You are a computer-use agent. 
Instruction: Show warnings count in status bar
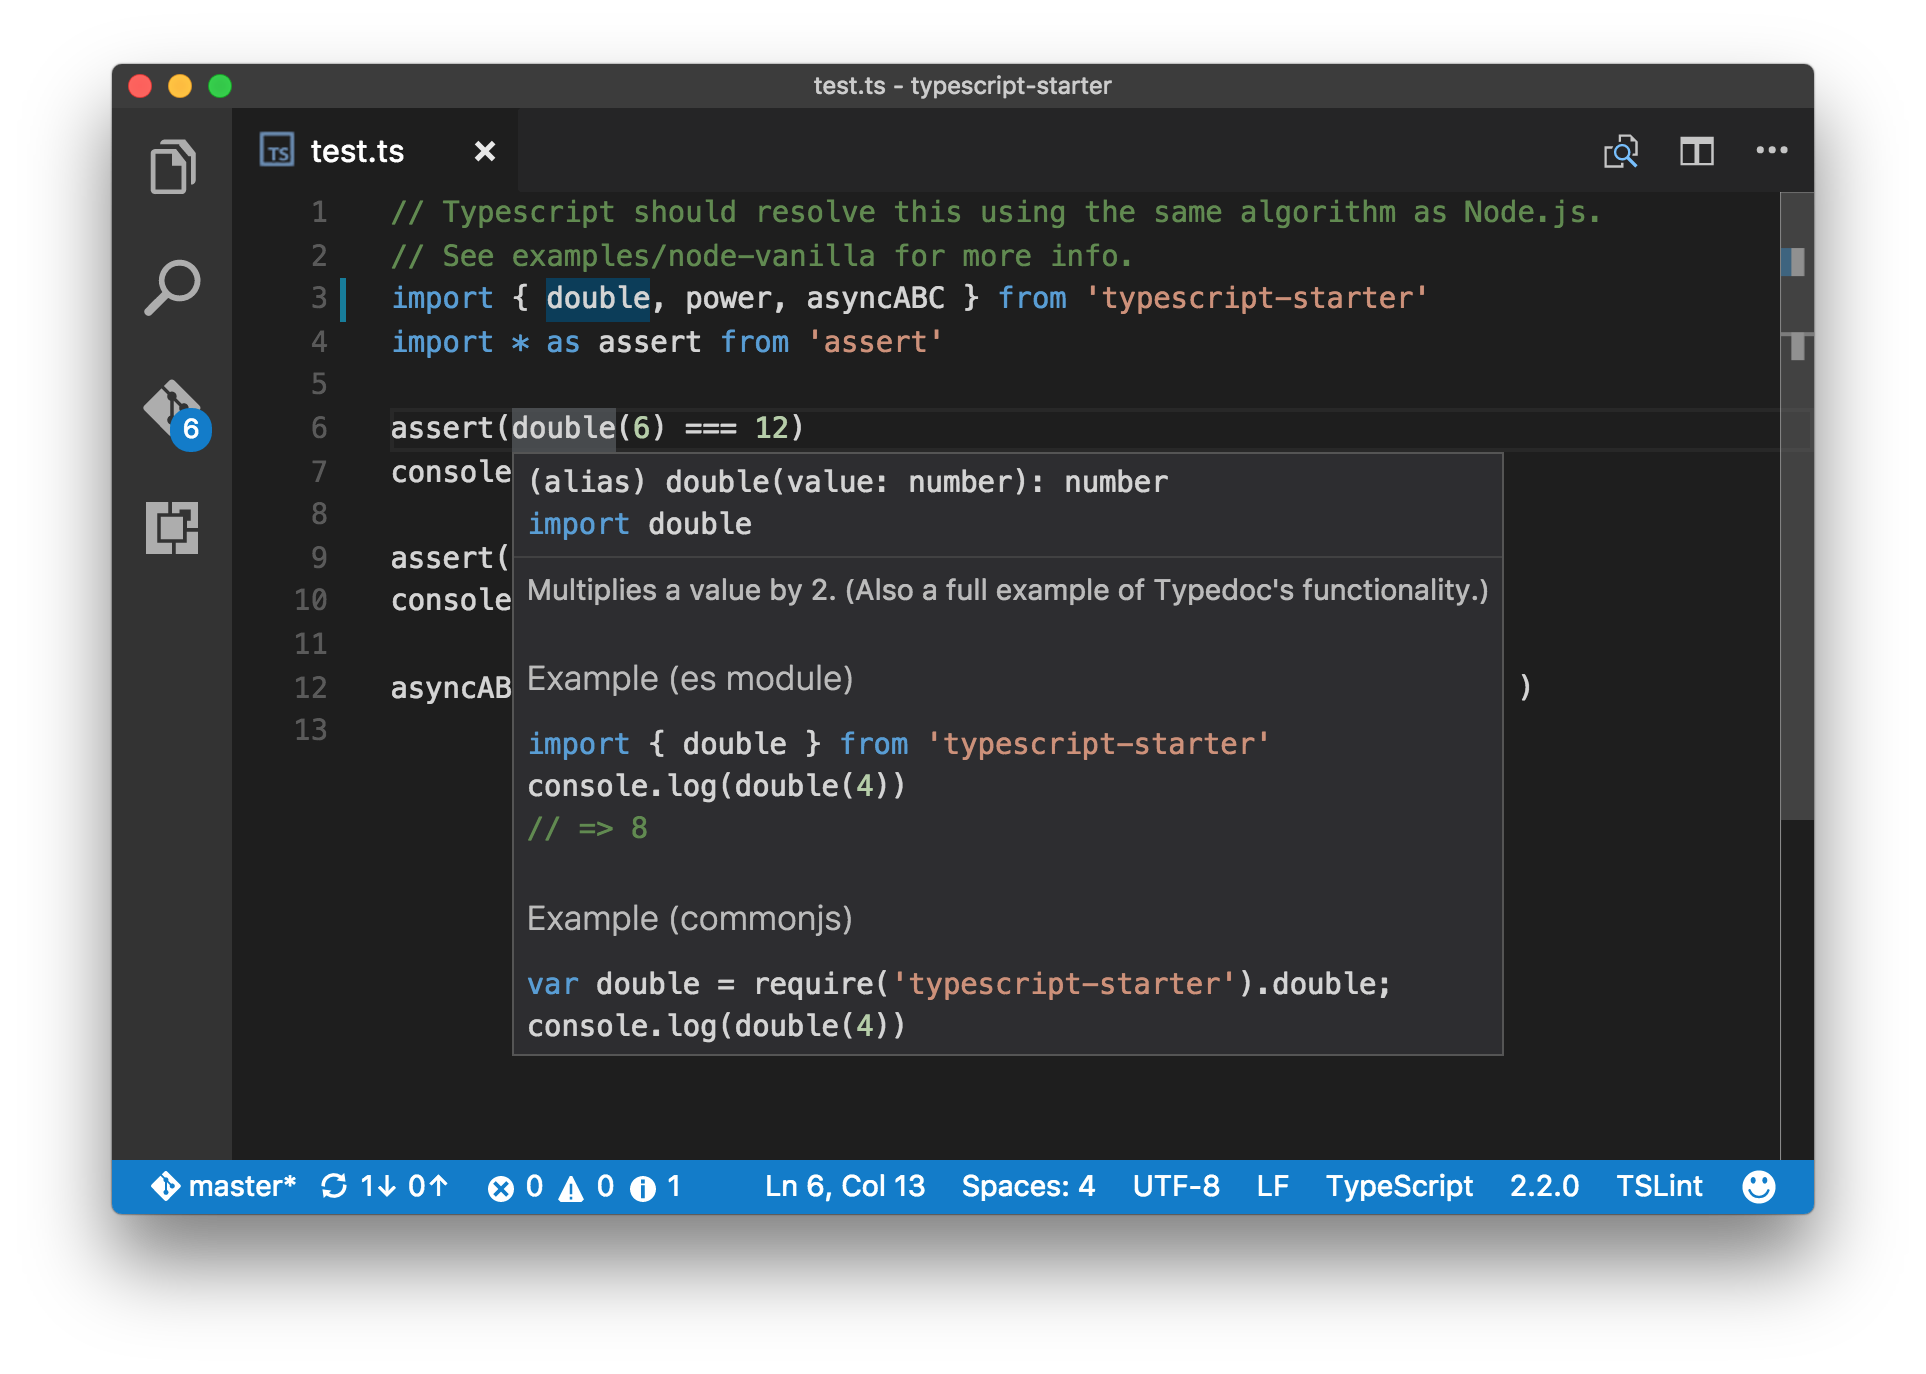click(586, 1186)
